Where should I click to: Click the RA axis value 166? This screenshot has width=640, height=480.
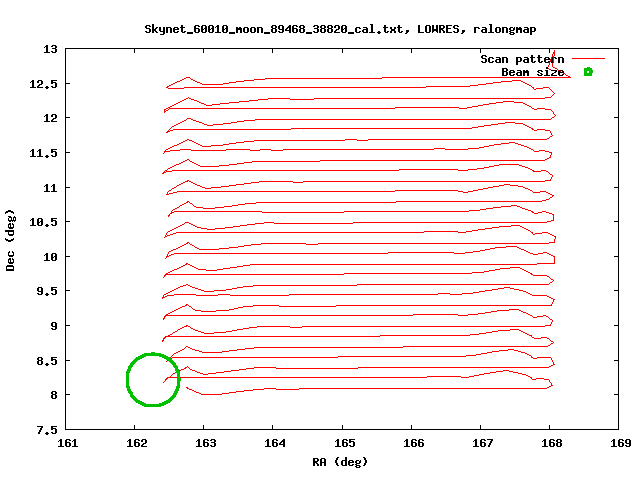(x=413, y=443)
